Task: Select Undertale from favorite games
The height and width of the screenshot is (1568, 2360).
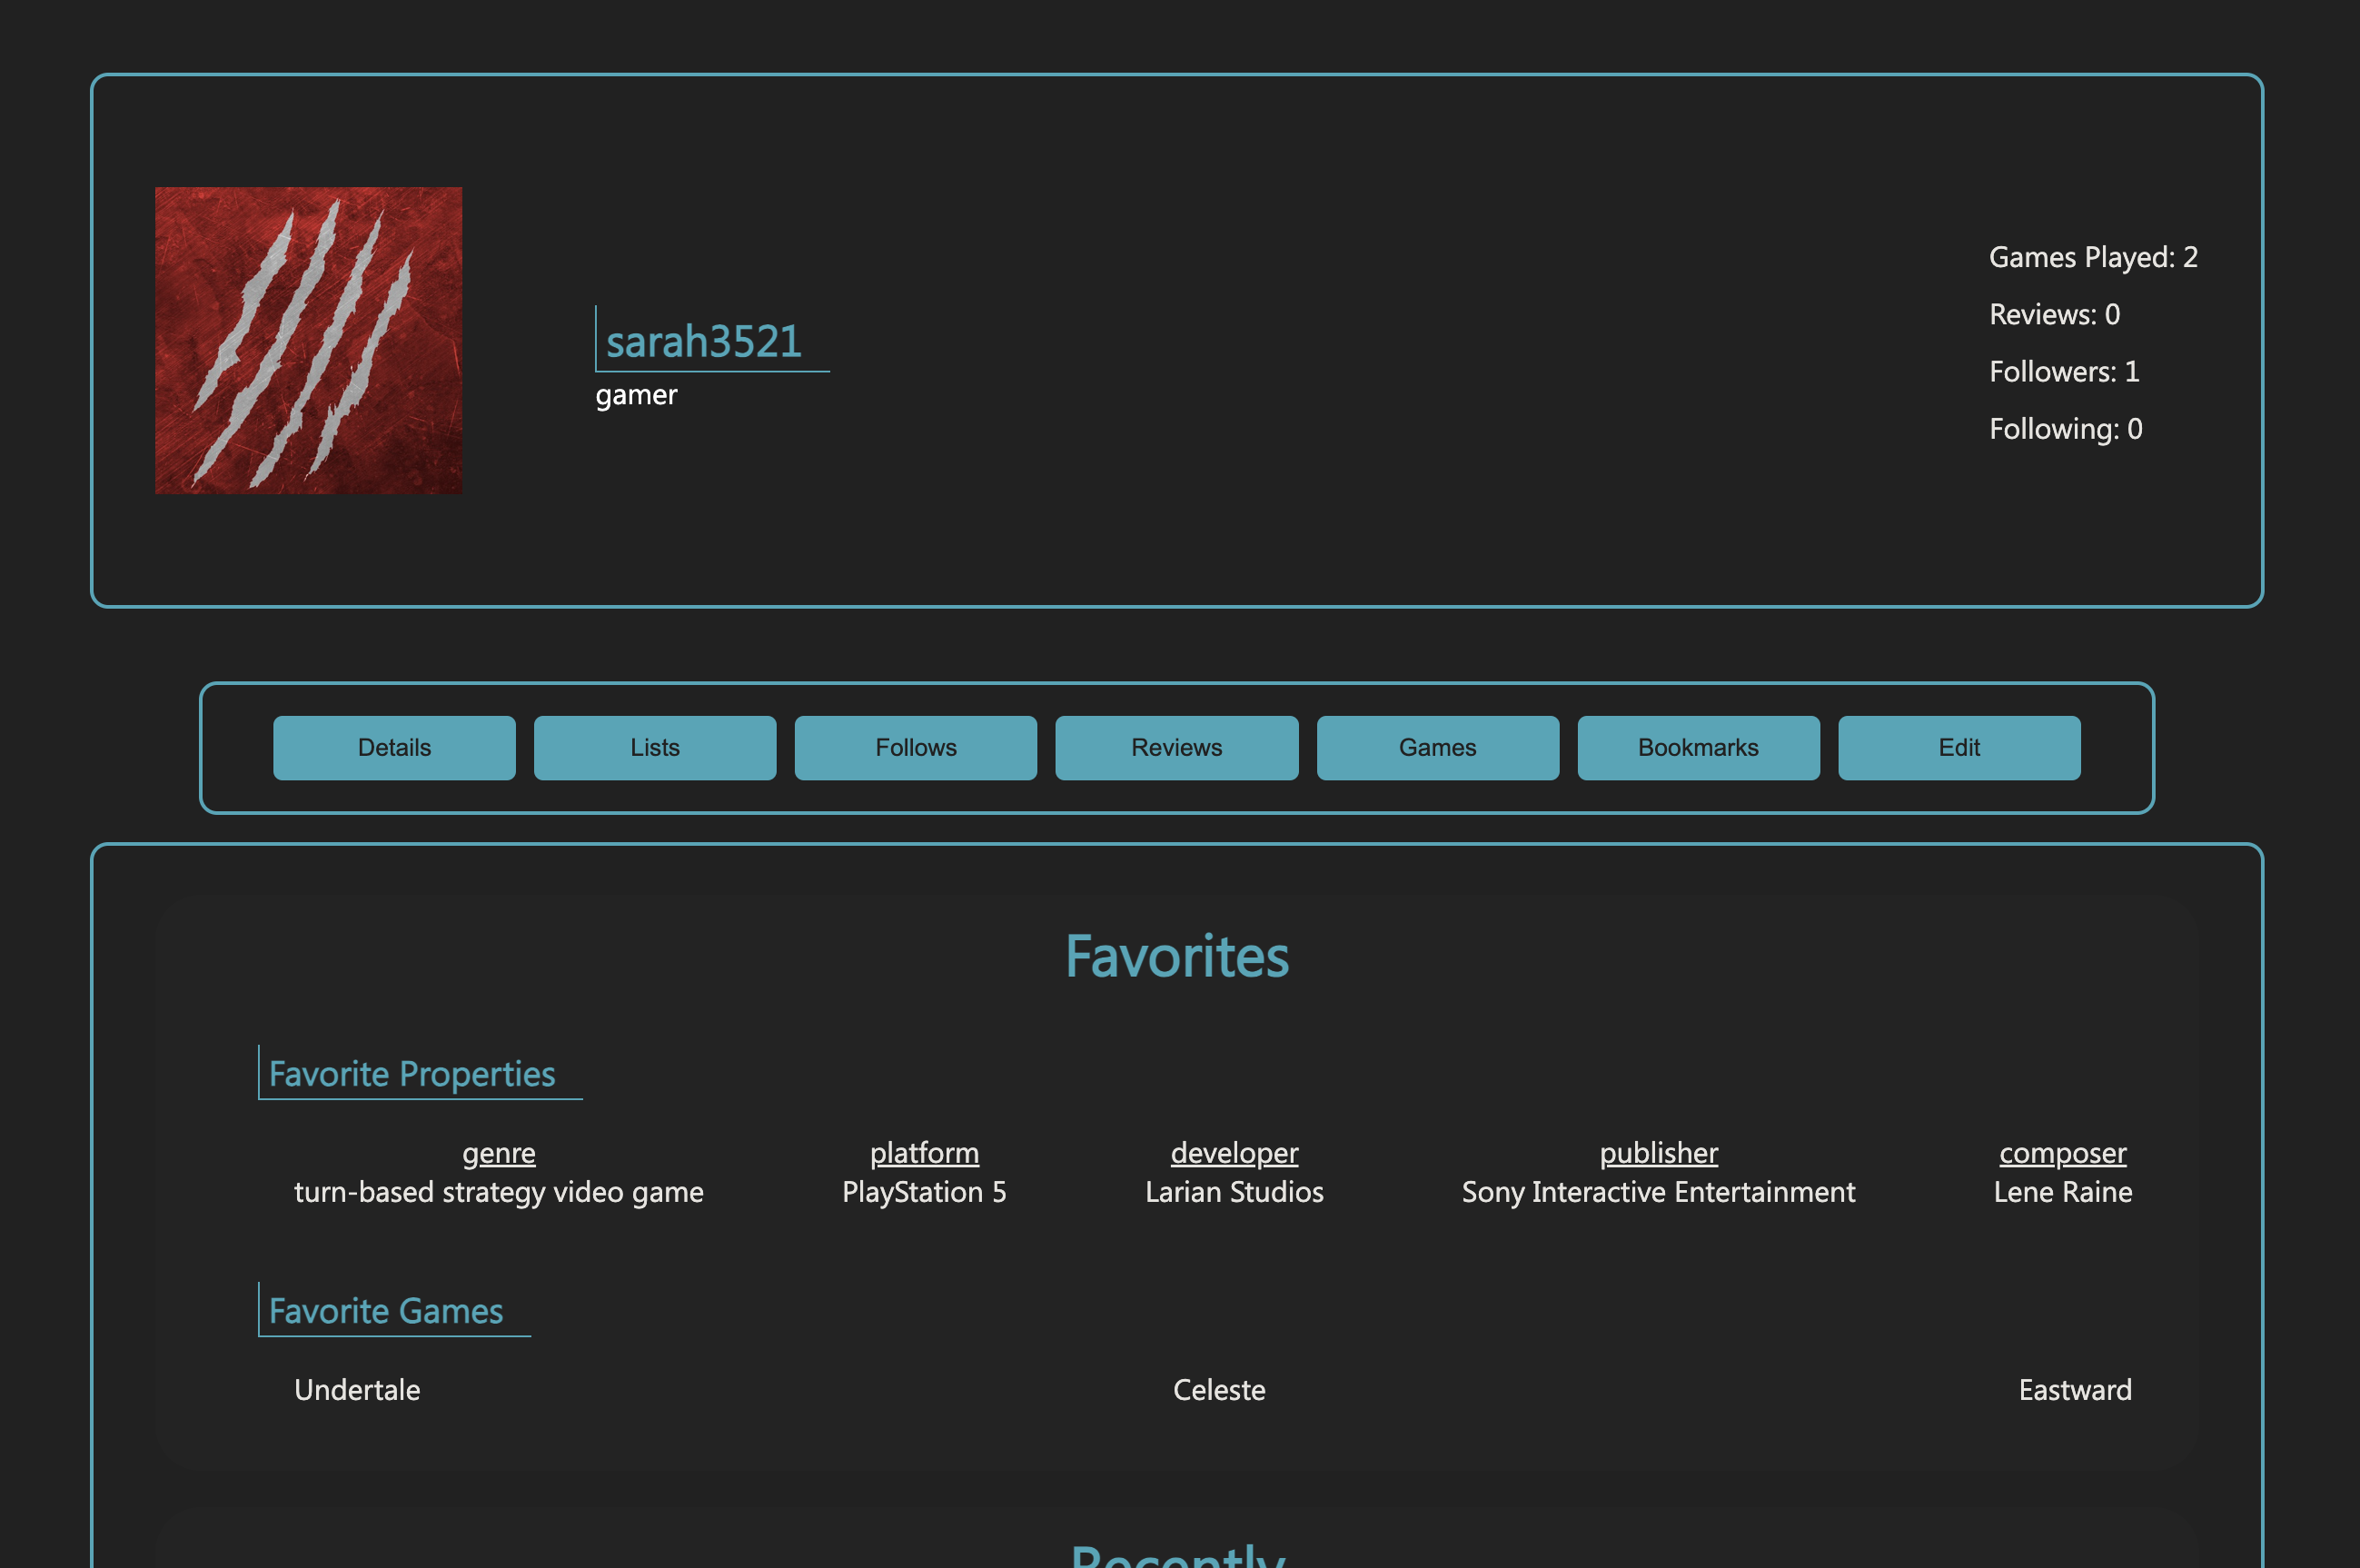Action: click(x=357, y=1390)
